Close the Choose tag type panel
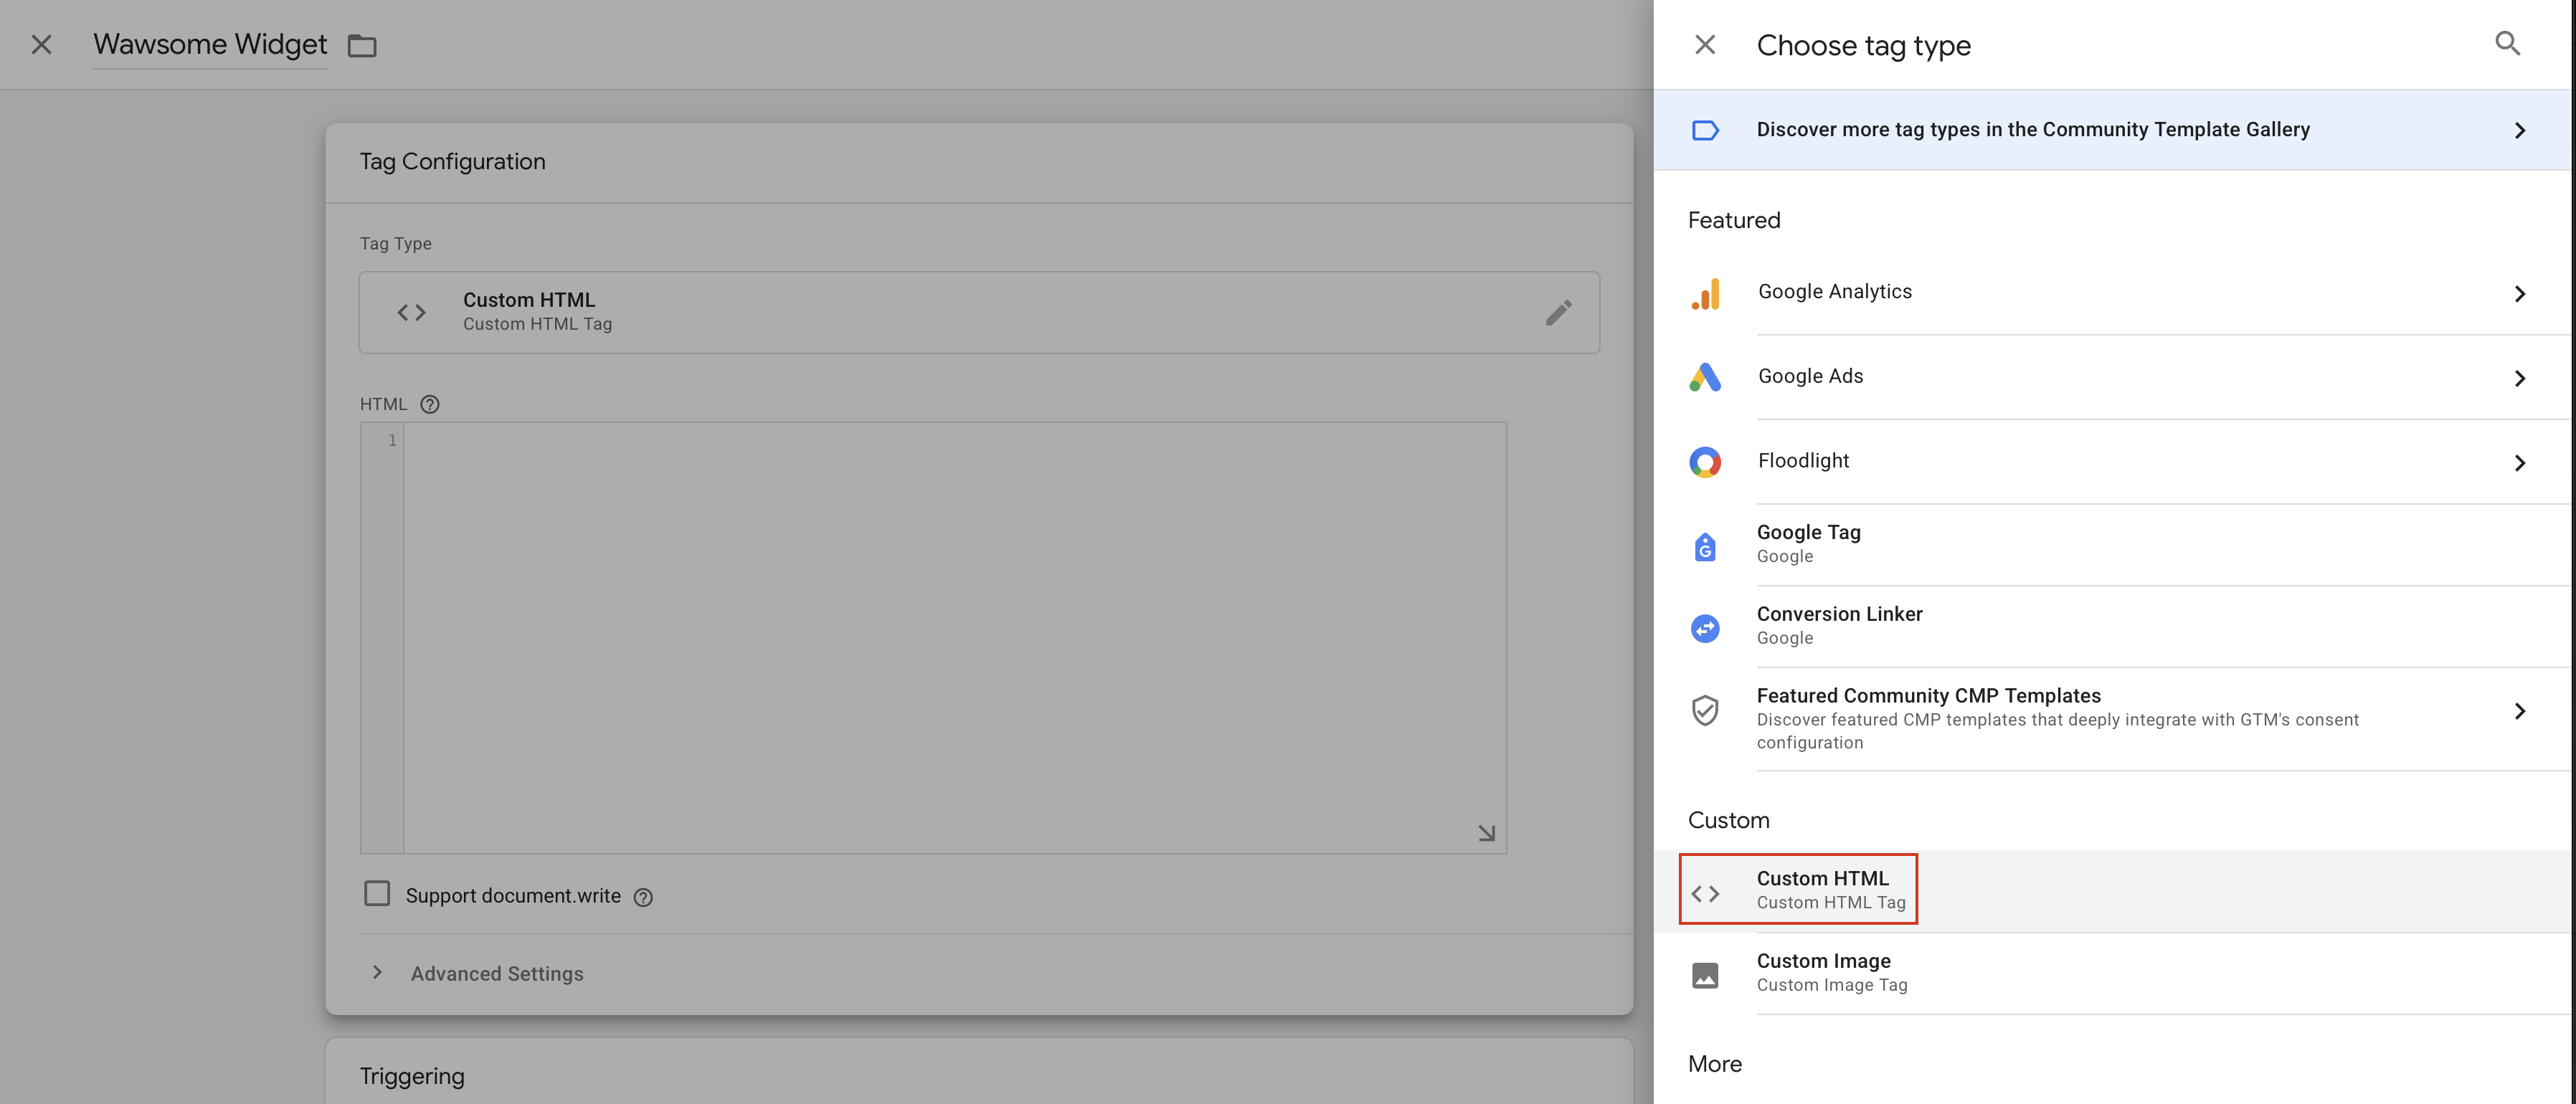This screenshot has width=2576, height=1104. [1705, 45]
